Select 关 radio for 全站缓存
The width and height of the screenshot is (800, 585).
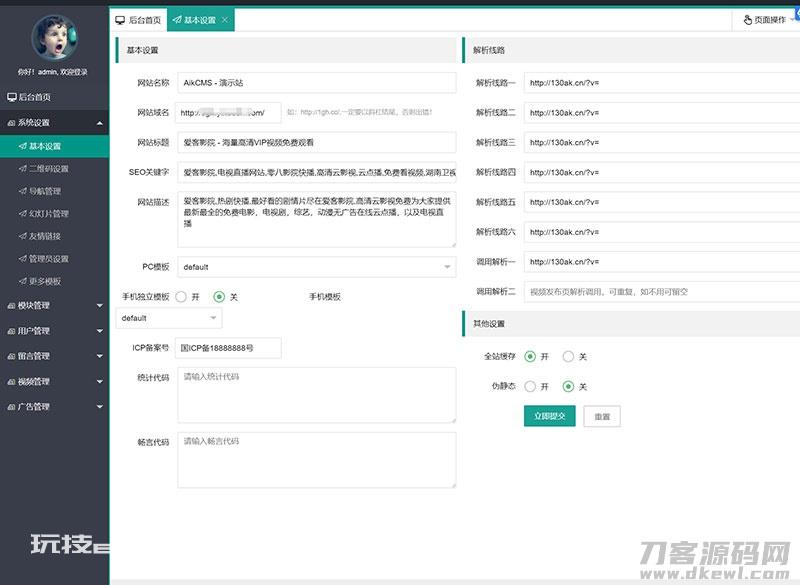568,357
